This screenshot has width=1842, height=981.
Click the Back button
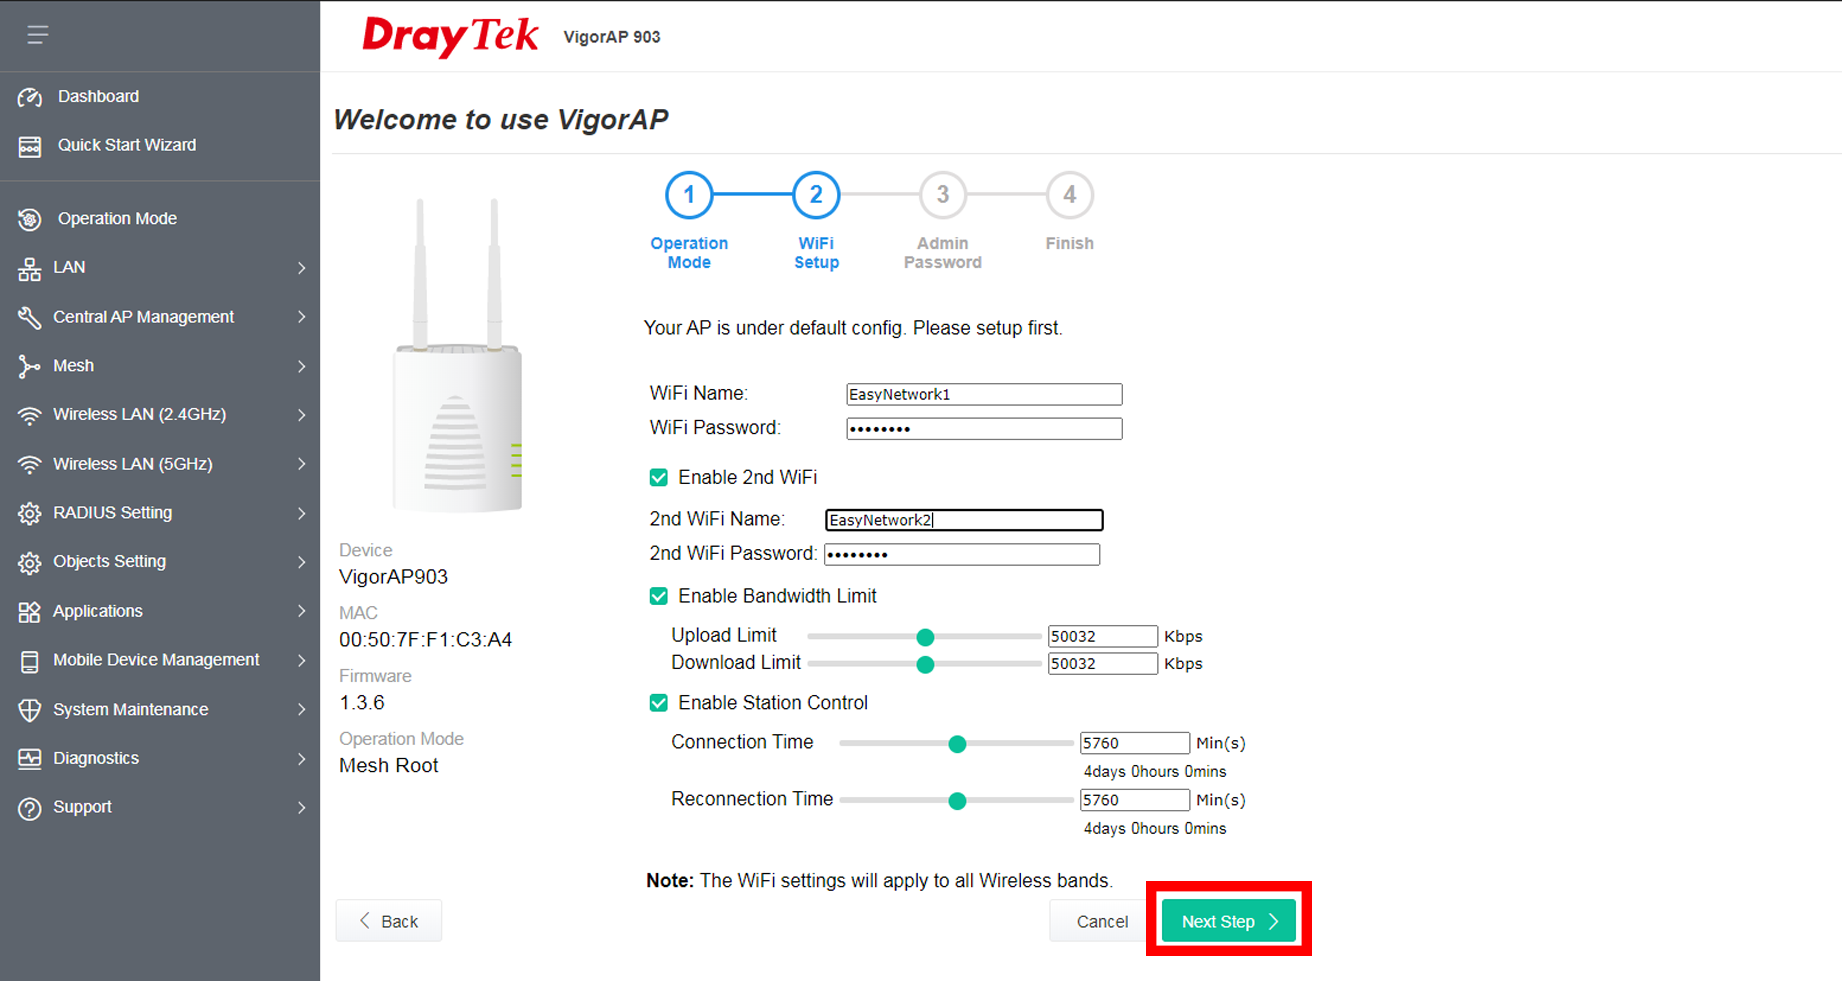tap(389, 922)
